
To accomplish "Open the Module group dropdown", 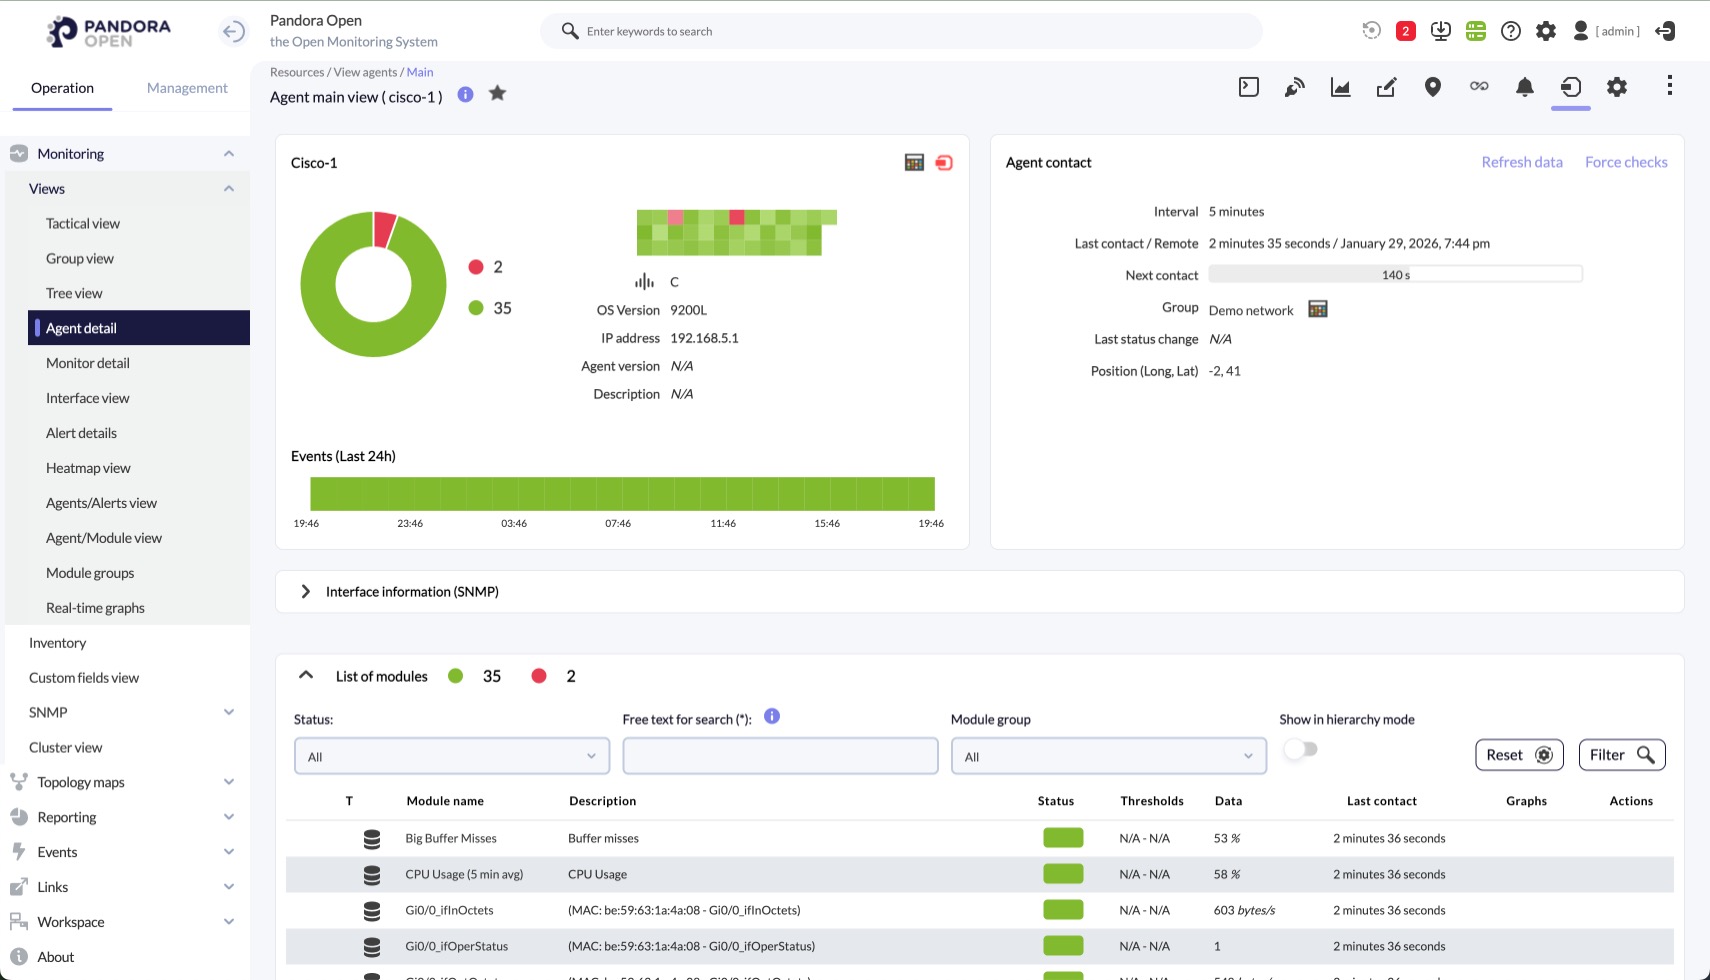I will pyautogui.click(x=1108, y=756).
